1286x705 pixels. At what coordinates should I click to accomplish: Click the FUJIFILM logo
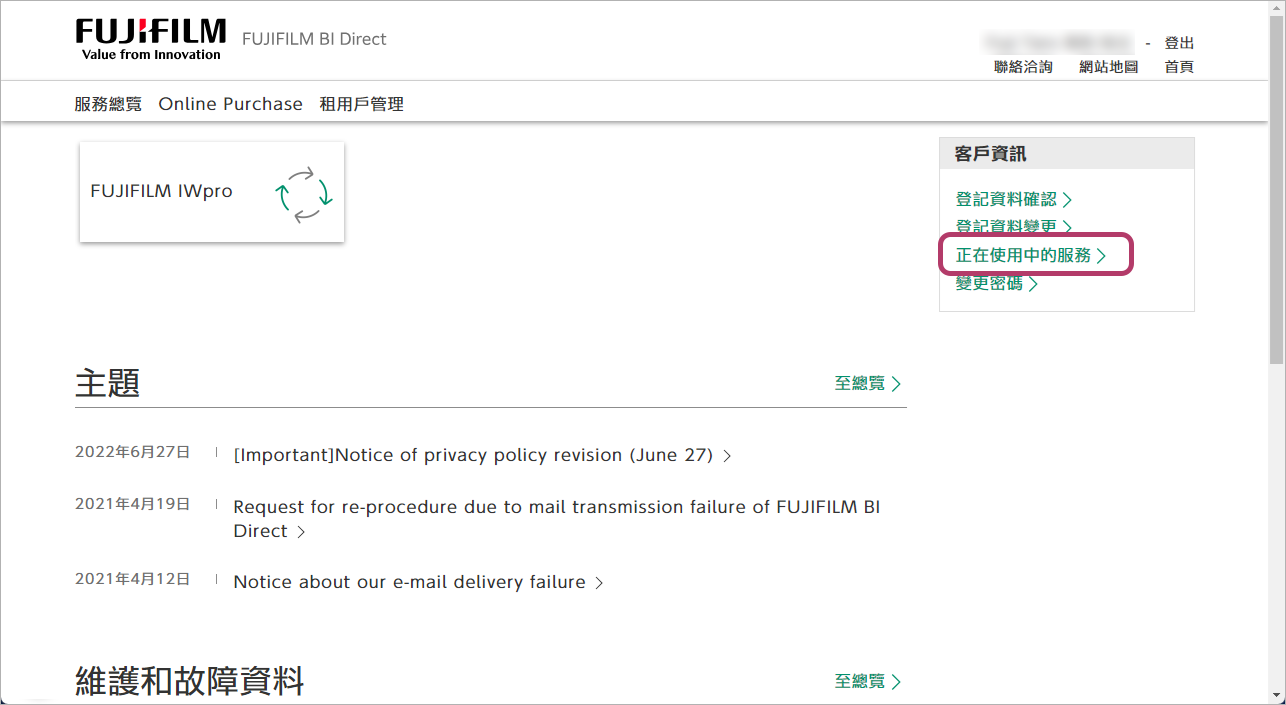coord(150,39)
